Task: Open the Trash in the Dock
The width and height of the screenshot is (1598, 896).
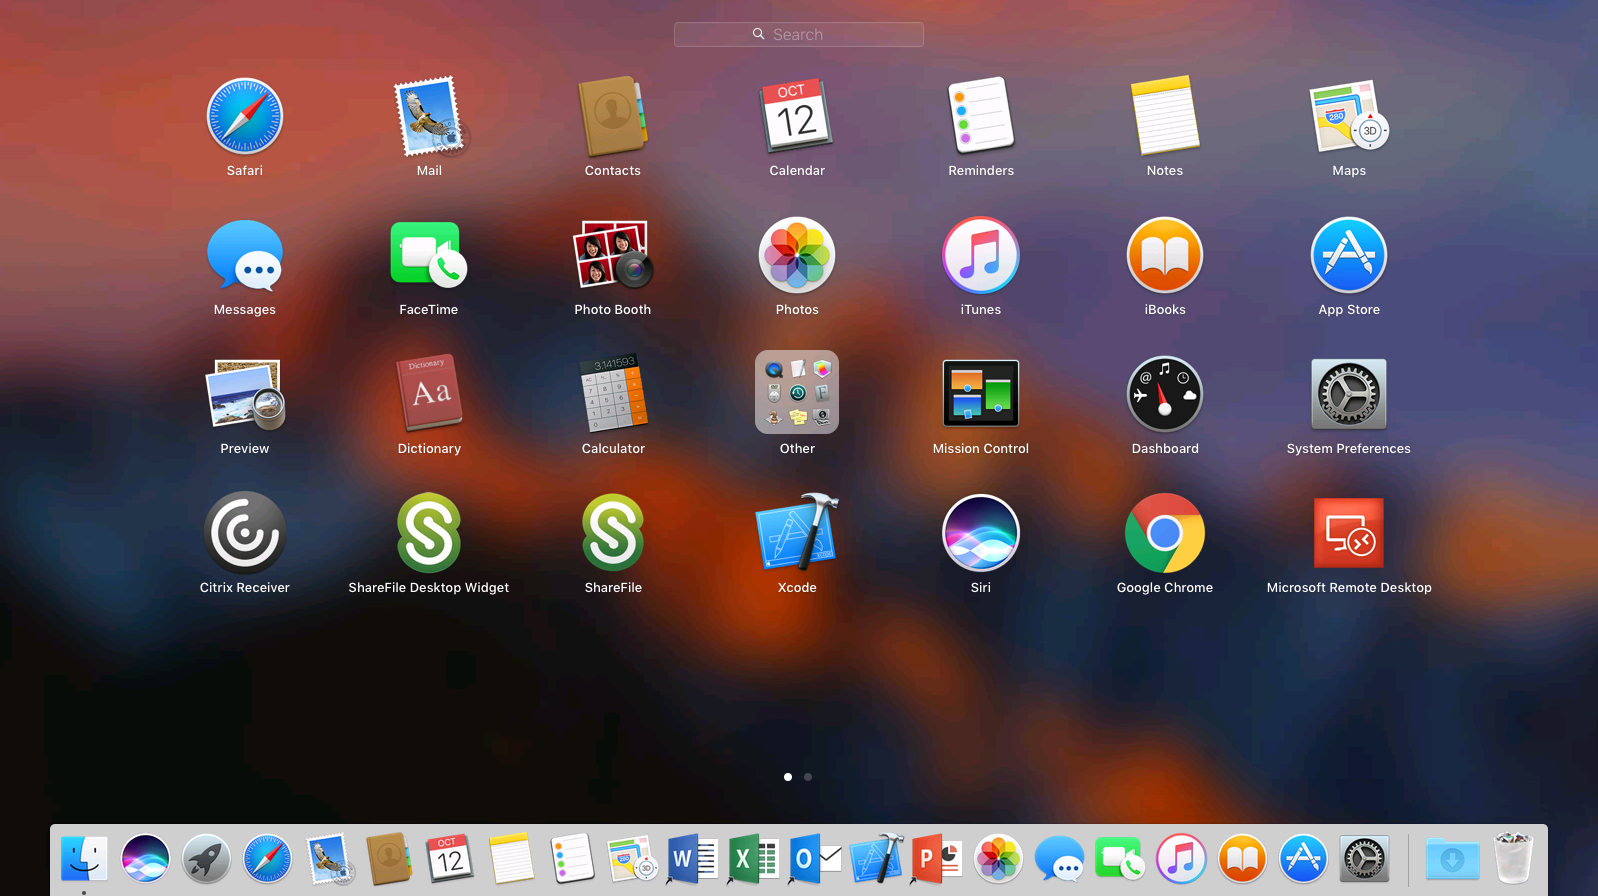Action: (x=1513, y=859)
